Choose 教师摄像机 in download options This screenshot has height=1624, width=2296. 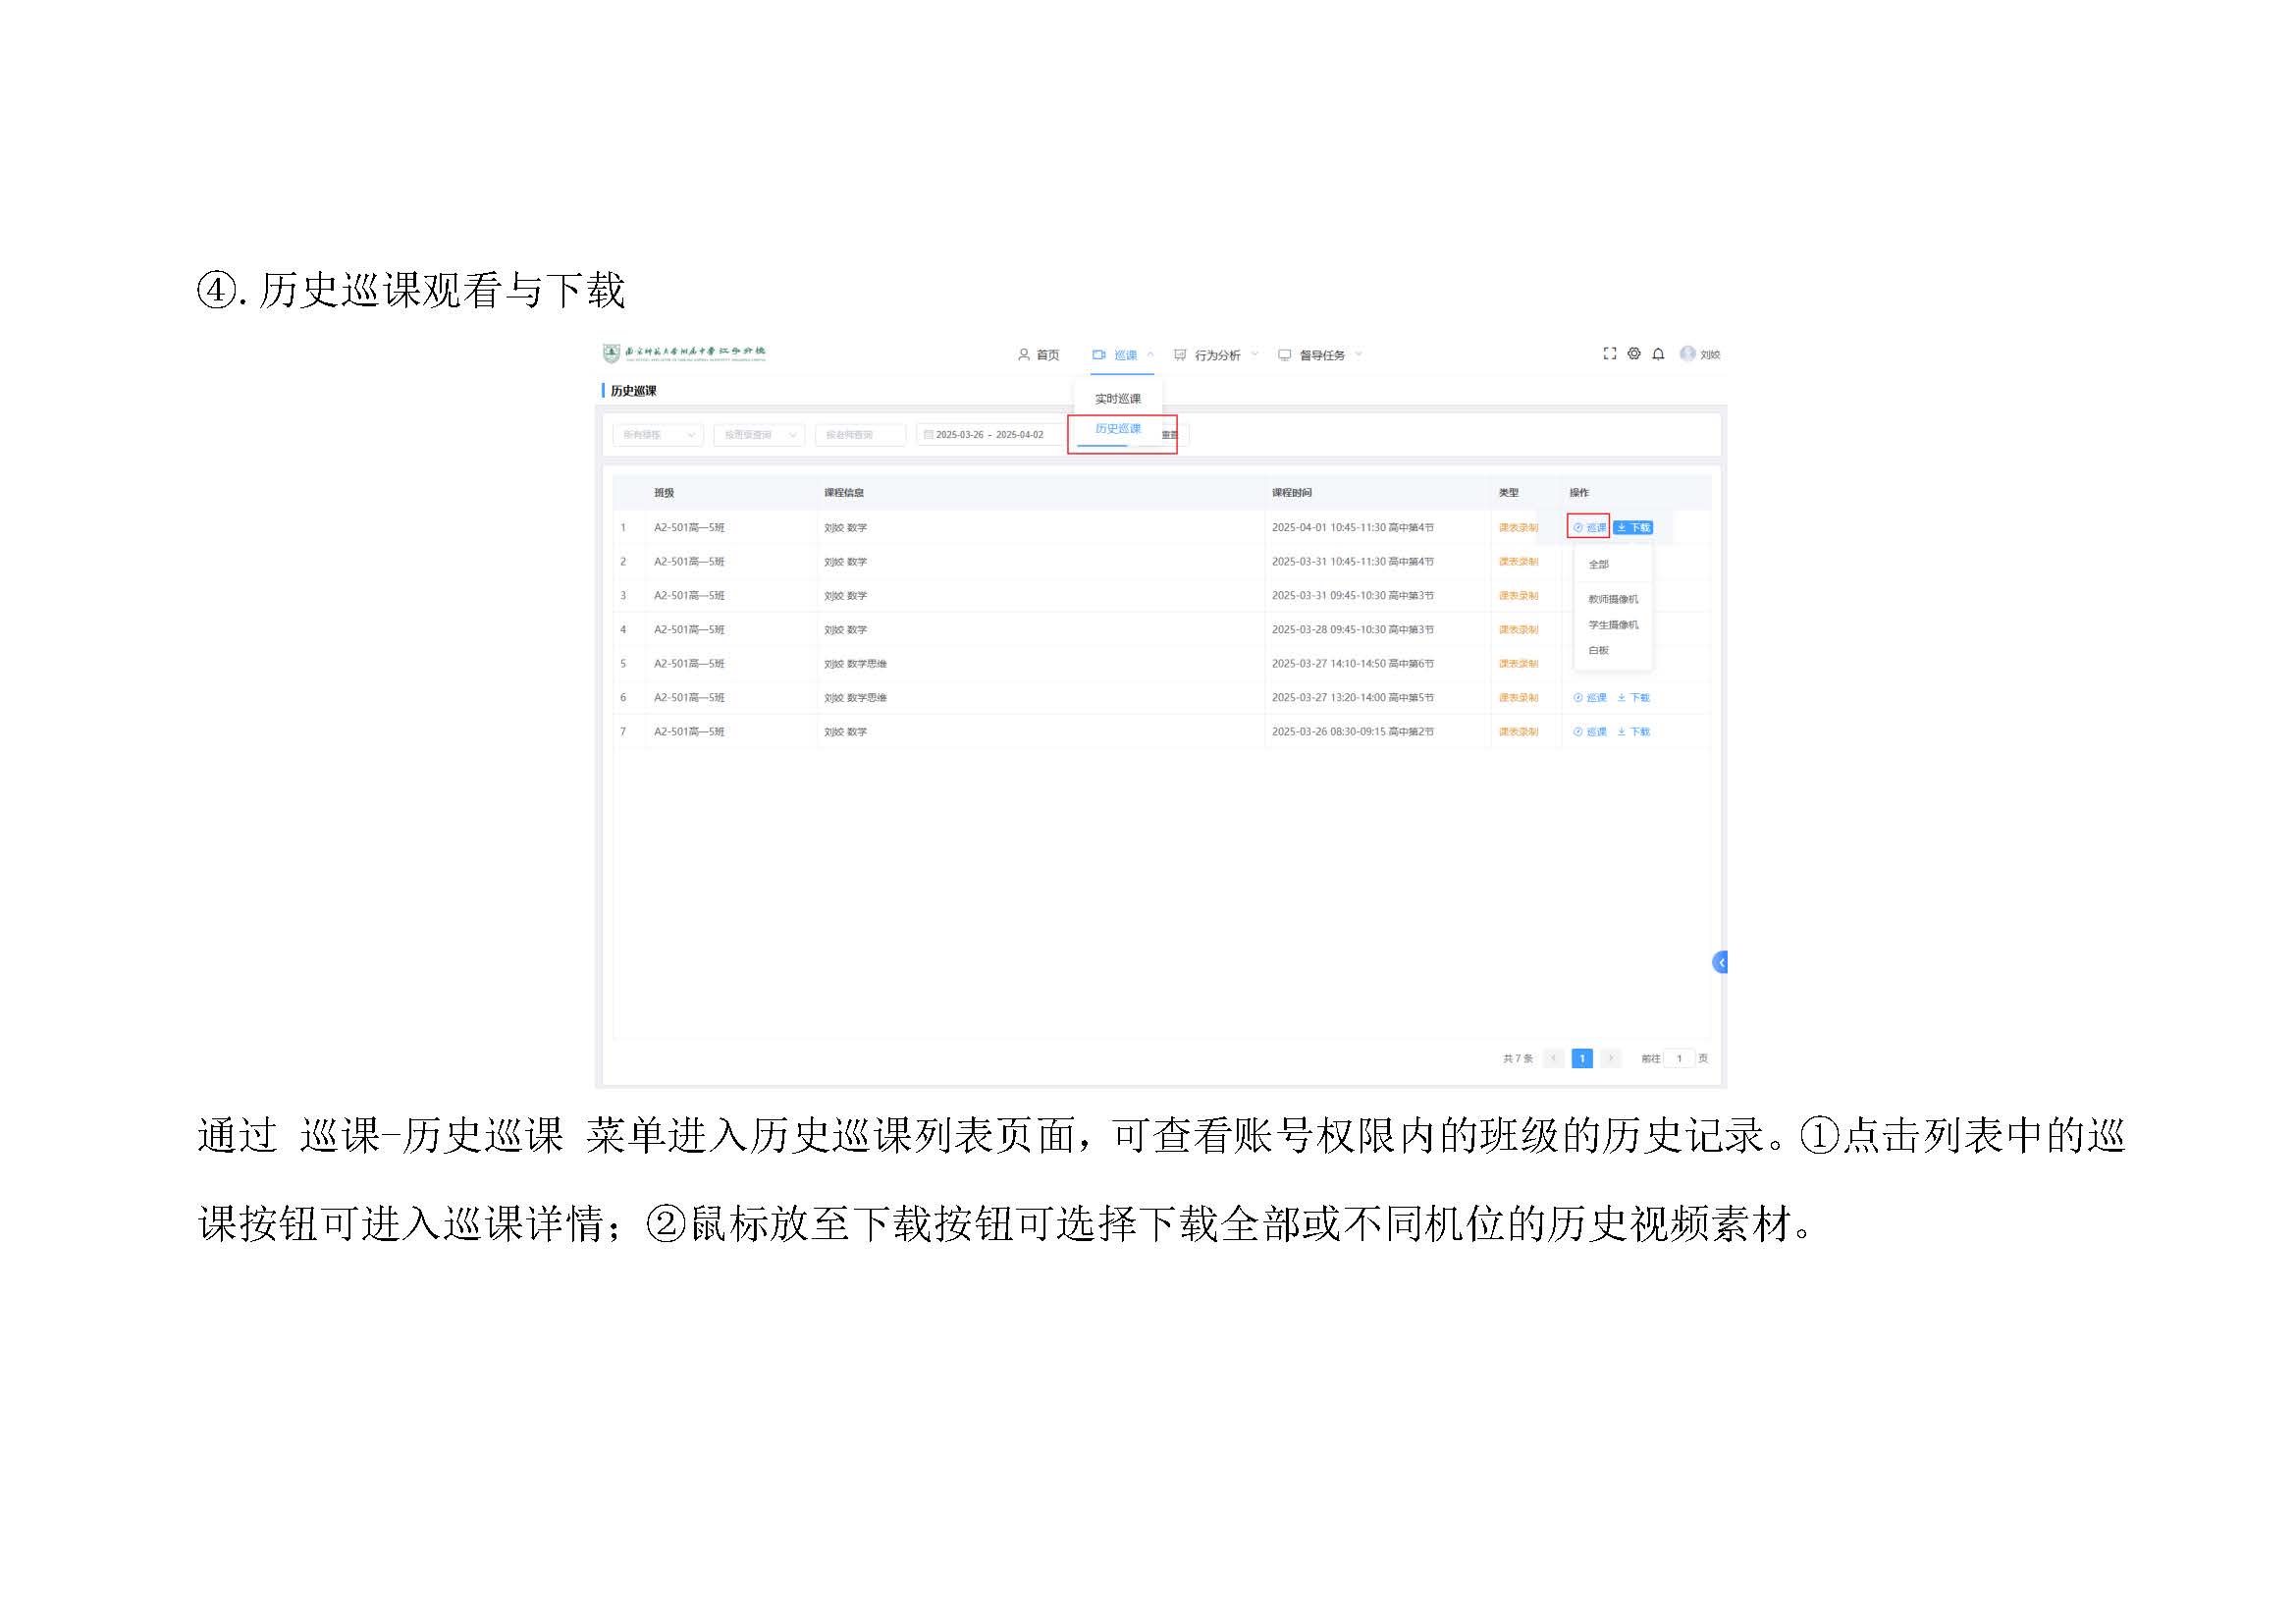click(x=1613, y=600)
